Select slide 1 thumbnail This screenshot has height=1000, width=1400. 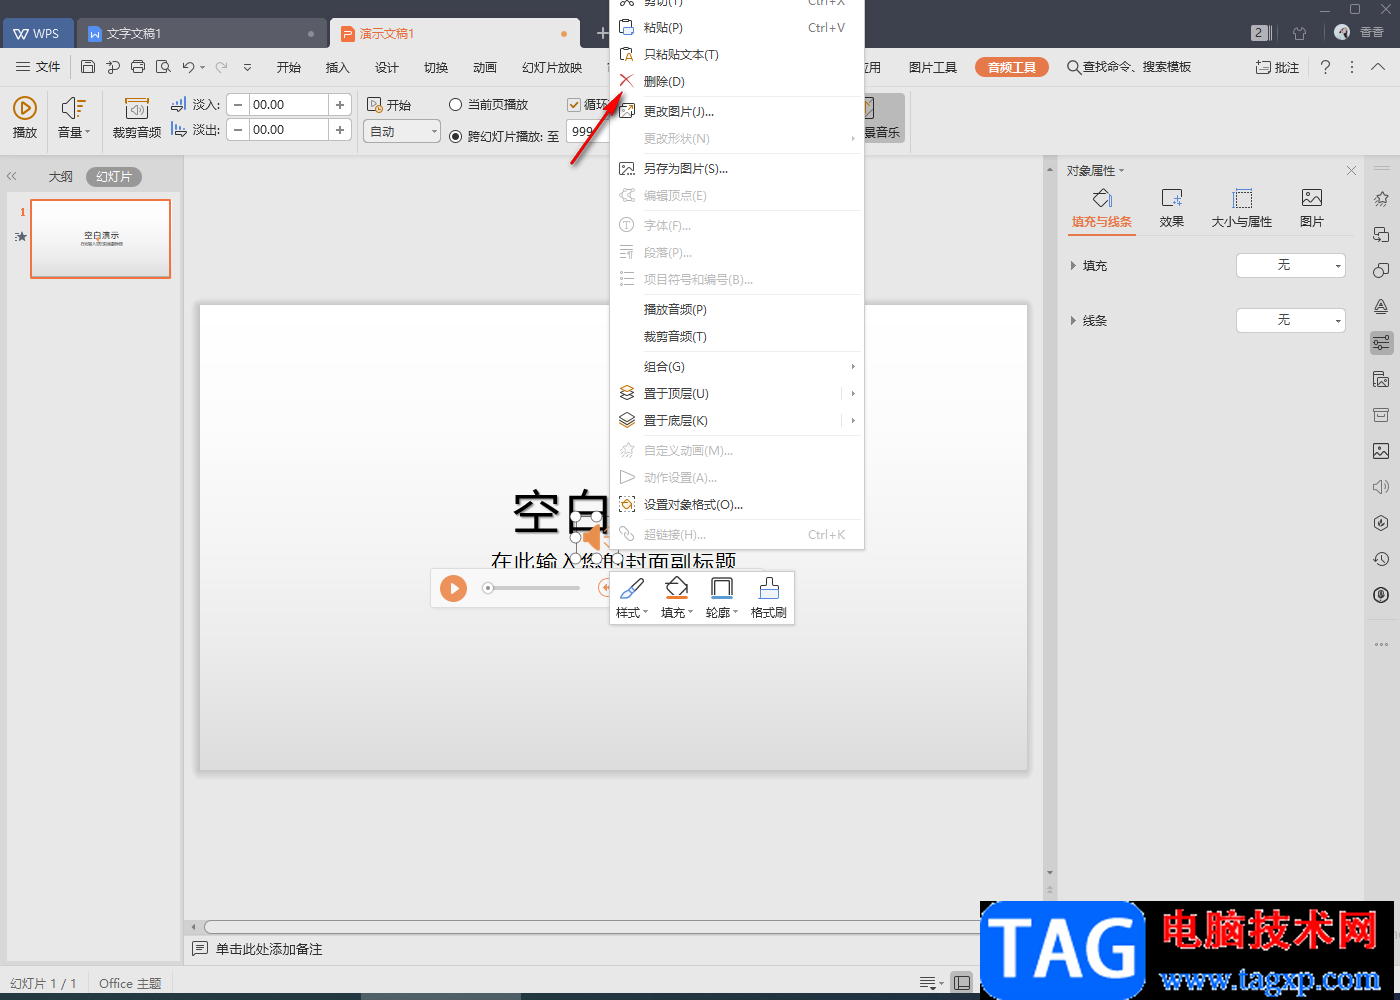click(x=100, y=238)
